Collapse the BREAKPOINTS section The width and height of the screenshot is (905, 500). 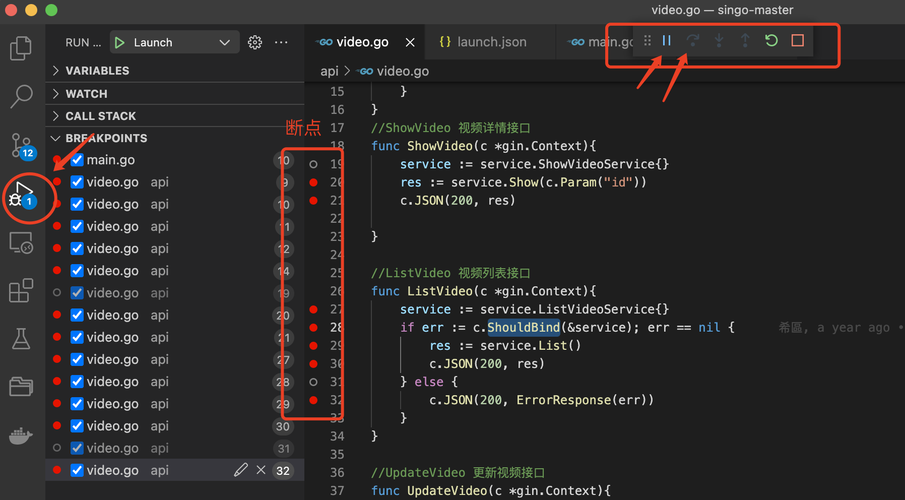point(175,138)
